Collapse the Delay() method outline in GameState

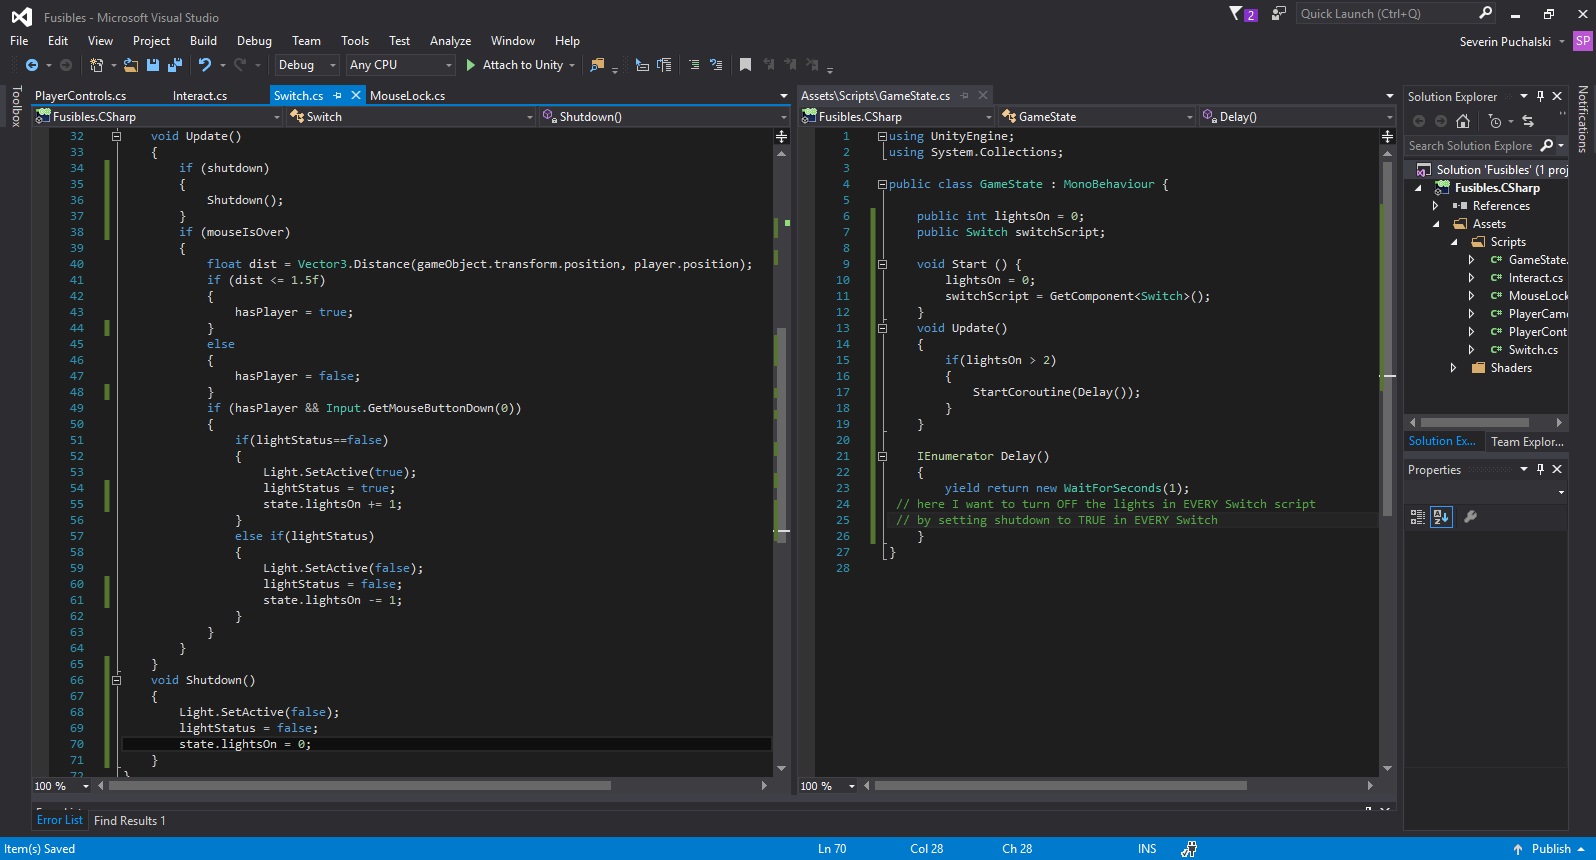(882, 456)
